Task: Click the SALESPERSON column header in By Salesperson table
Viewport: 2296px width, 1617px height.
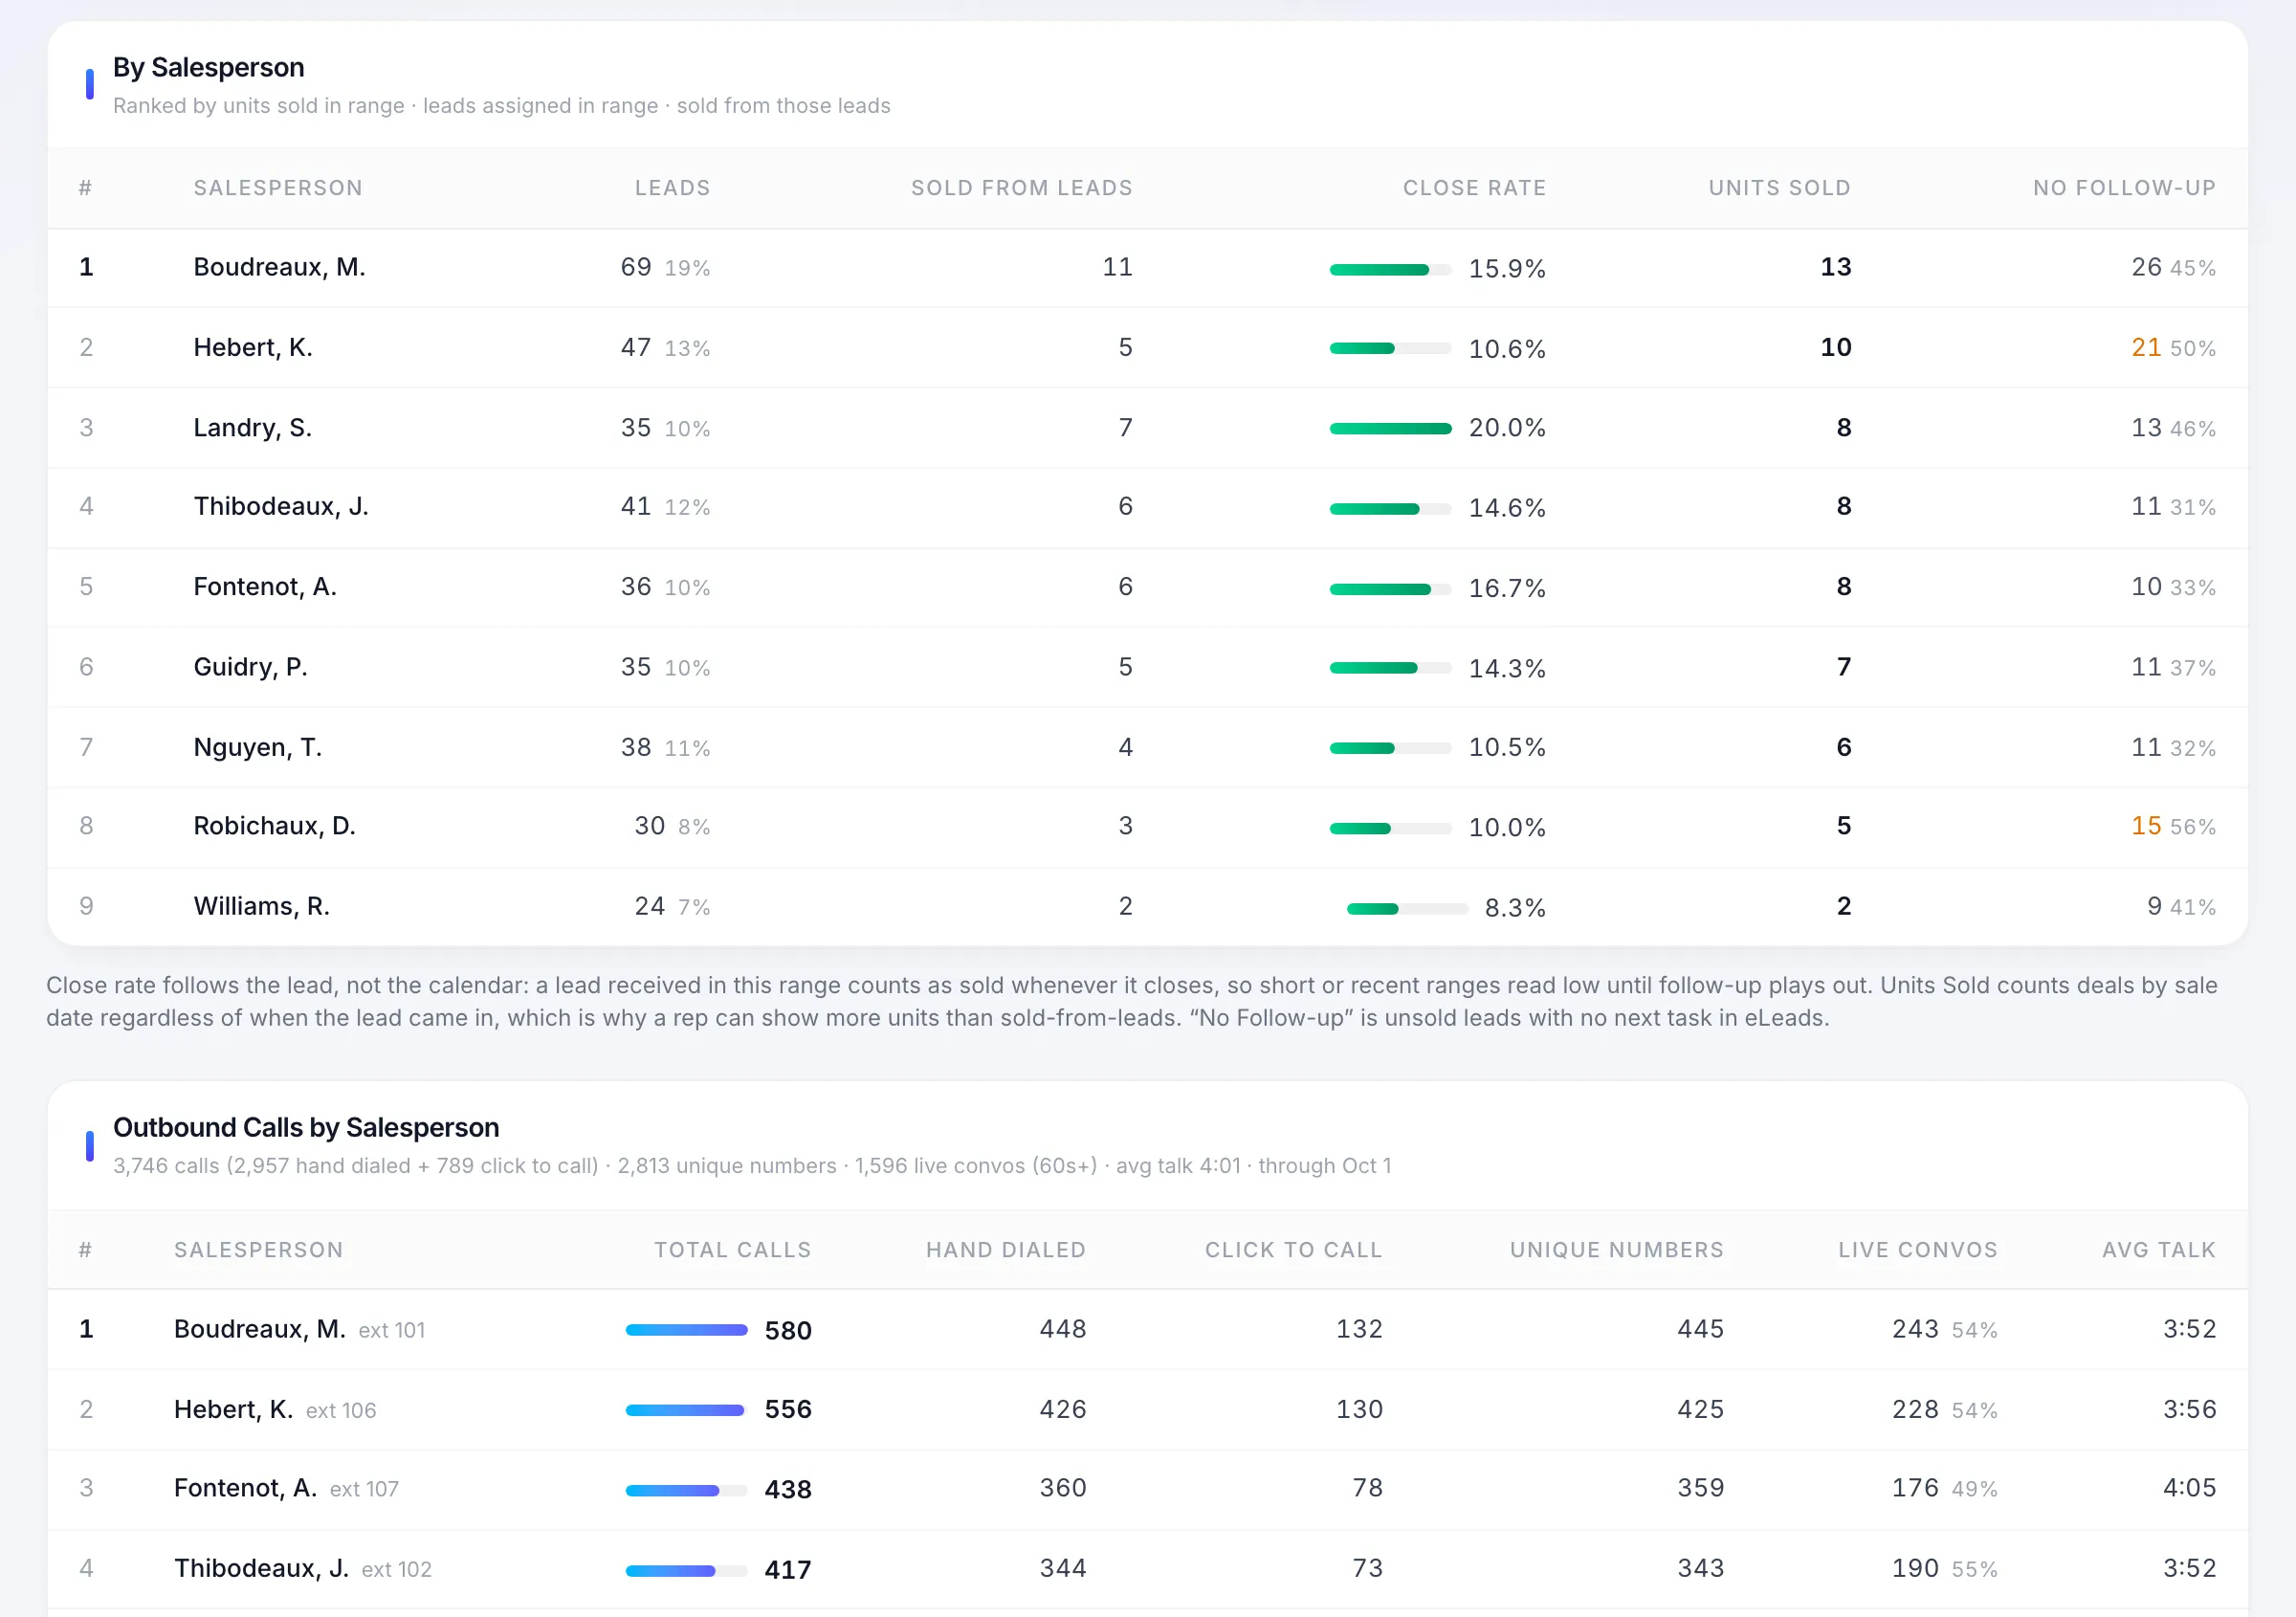Action: coord(278,188)
